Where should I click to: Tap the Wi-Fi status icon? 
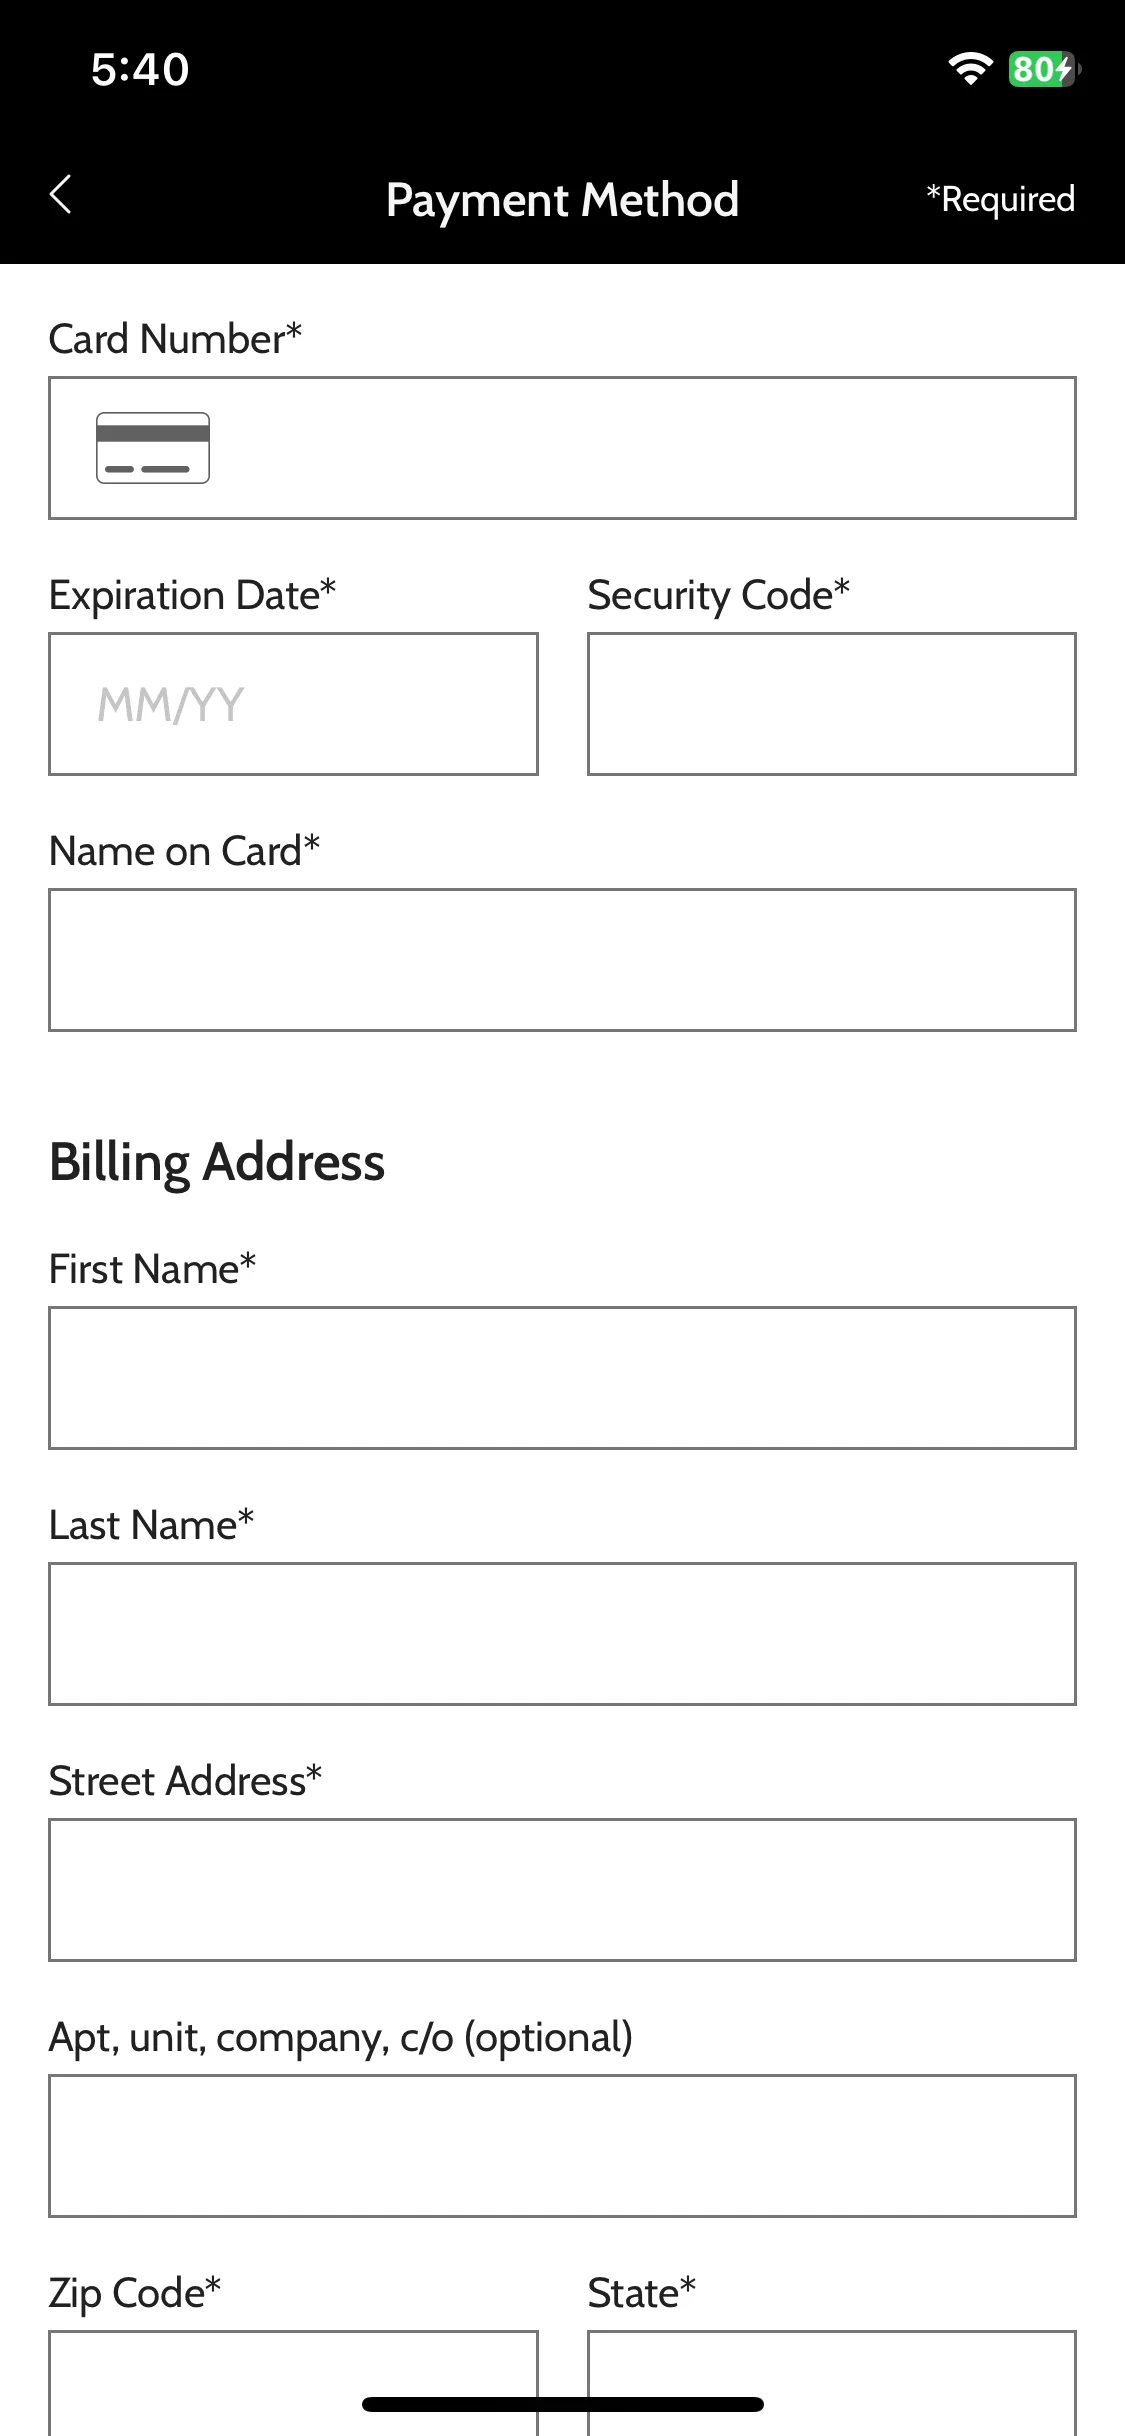[x=969, y=69]
